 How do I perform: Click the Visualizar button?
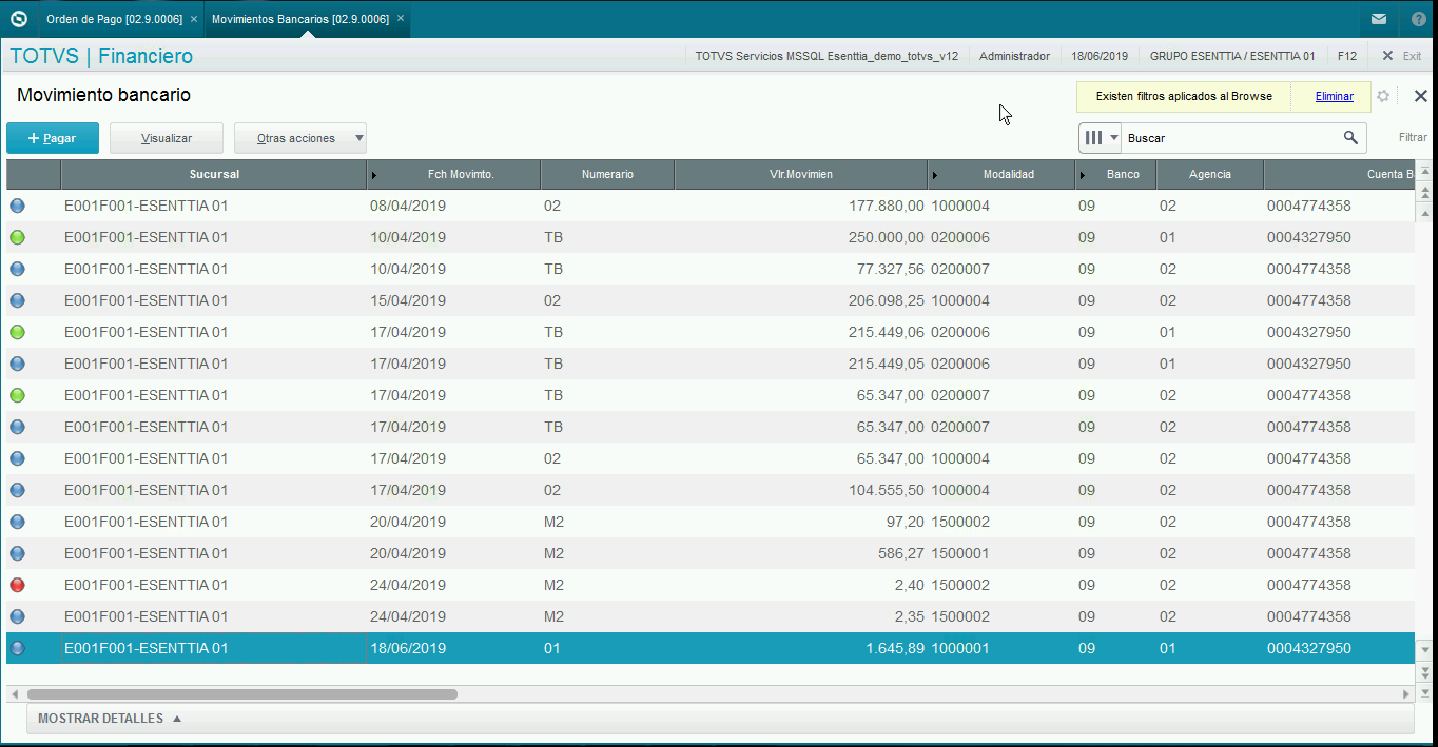pos(166,138)
